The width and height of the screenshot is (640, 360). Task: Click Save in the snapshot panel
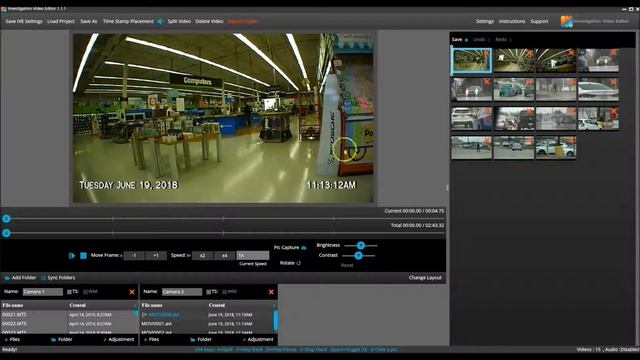pyautogui.click(x=460, y=40)
